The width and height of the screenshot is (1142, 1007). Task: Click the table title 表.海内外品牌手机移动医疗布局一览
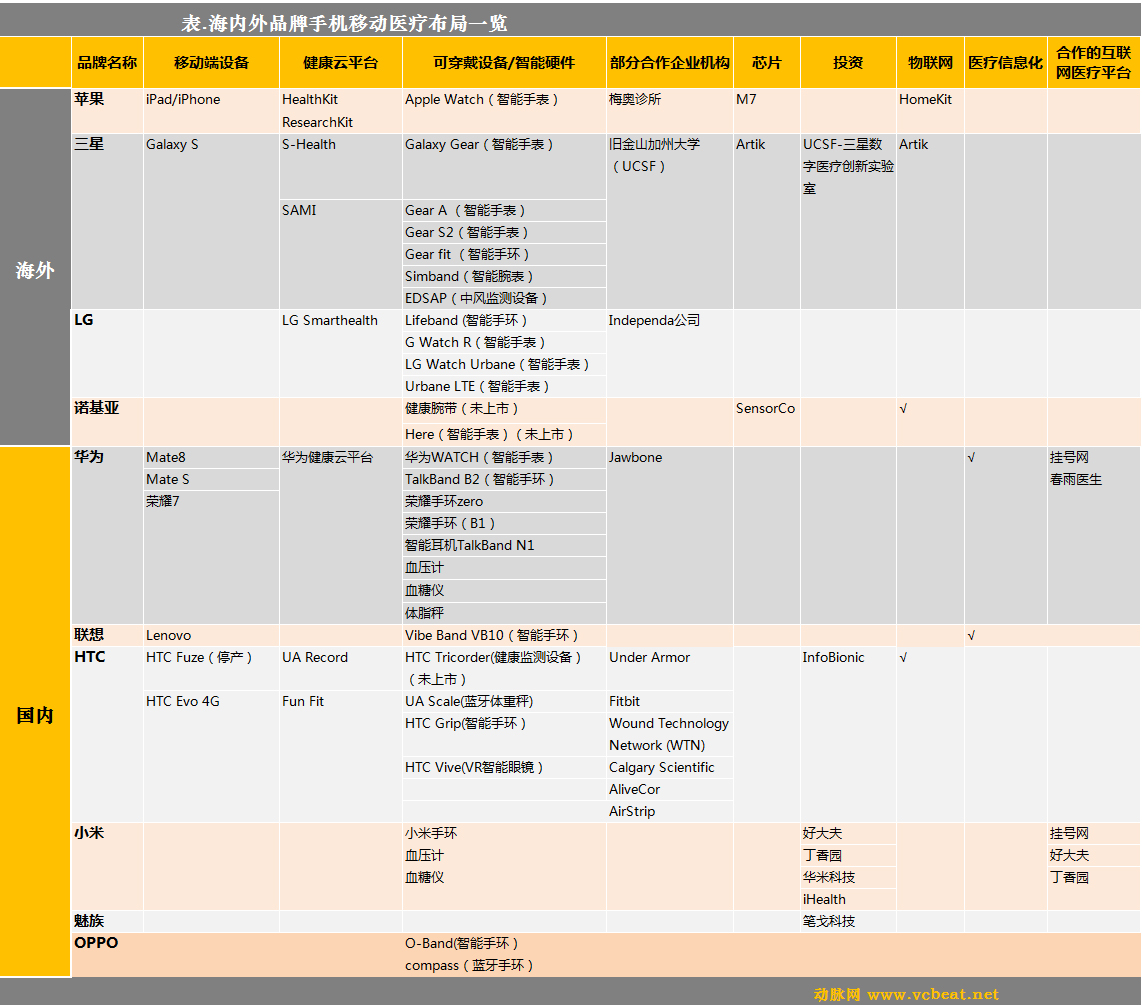[x=344, y=23]
